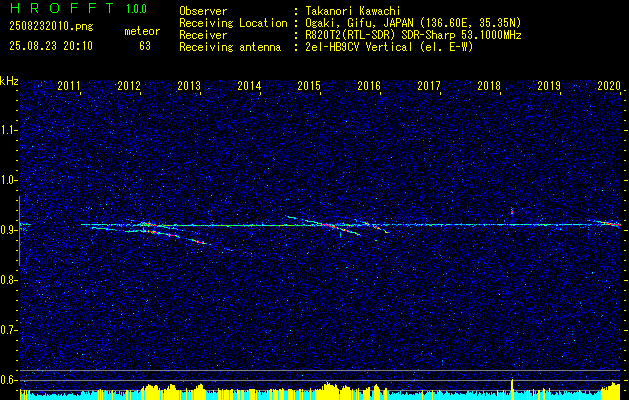Viewport: 629px width, 400px height.
Task: Click the 2012 time axis marker
Action: point(129,85)
